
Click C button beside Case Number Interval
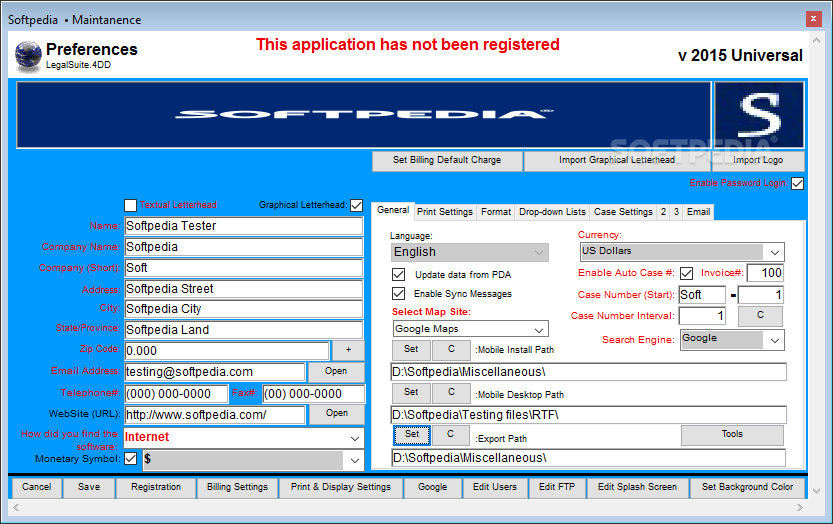click(x=760, y=316)
